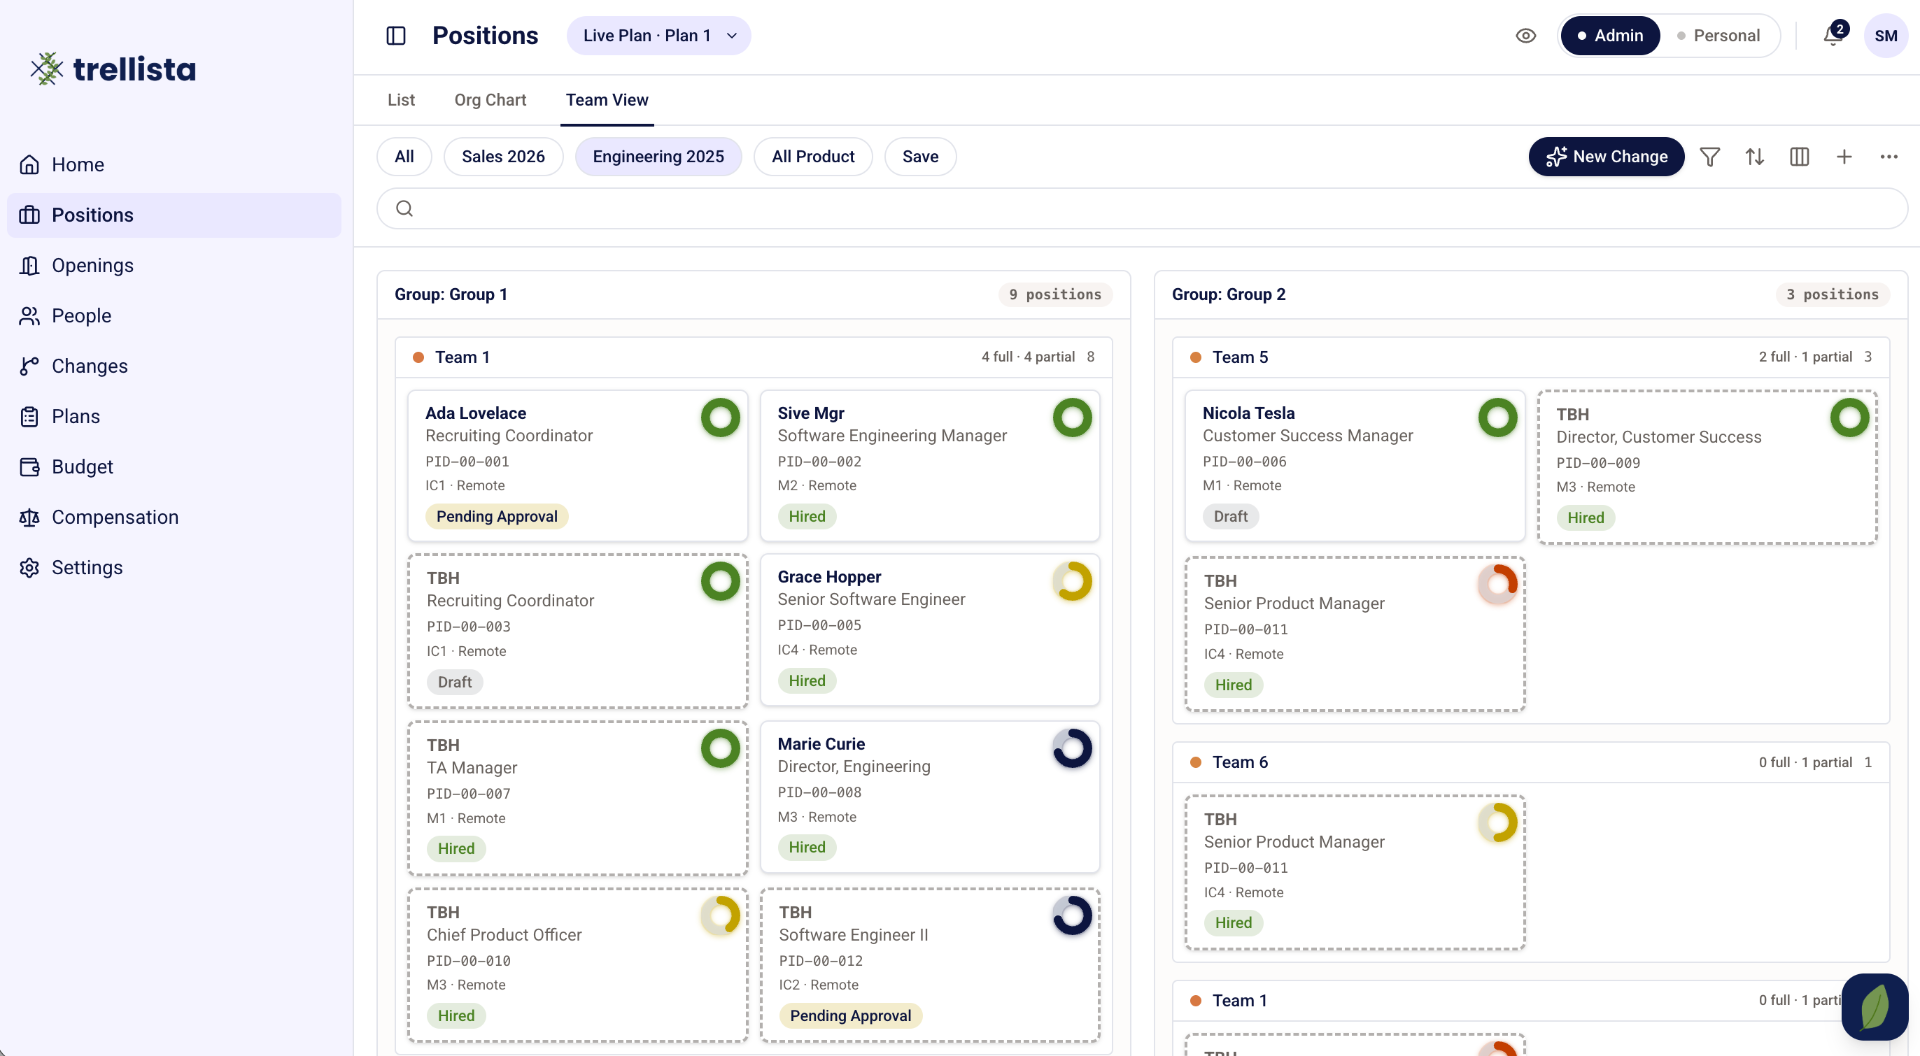The width and height of the screenshot is (1920, 1056).
Task: Click Chief Product Officer allocation ring
Action: 720,915
